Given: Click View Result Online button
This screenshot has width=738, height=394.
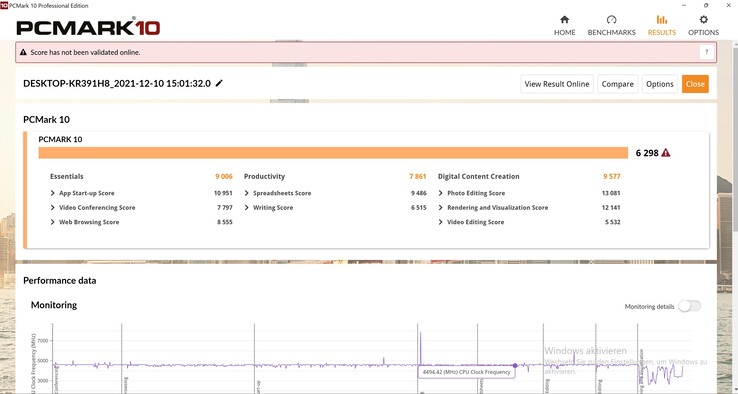Looking at the screenshot, I should [557, 84].
